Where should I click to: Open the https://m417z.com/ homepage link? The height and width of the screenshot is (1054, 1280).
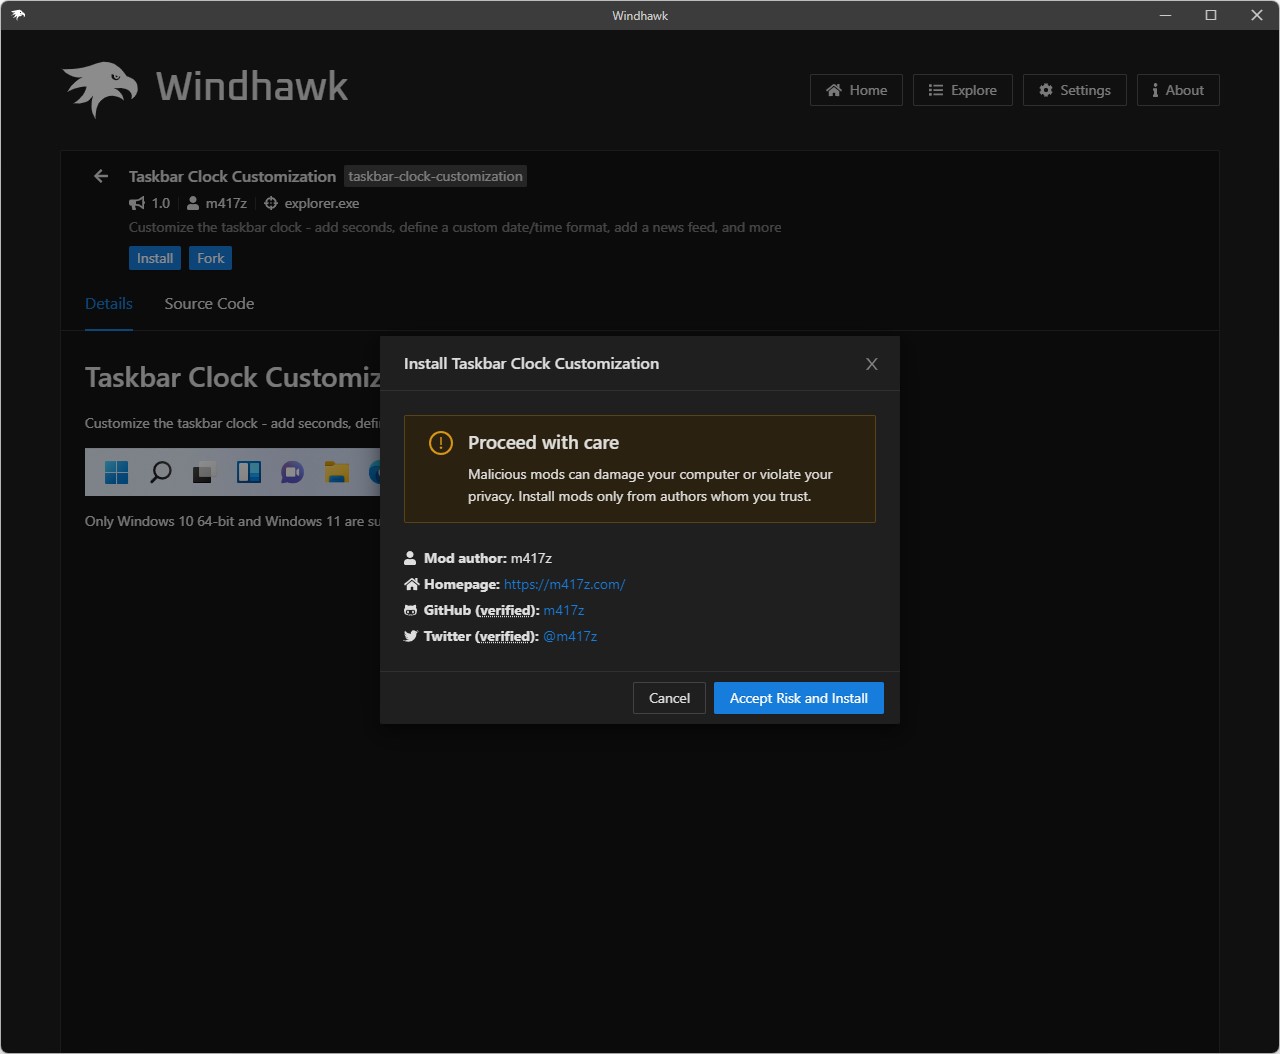(564, 584)
